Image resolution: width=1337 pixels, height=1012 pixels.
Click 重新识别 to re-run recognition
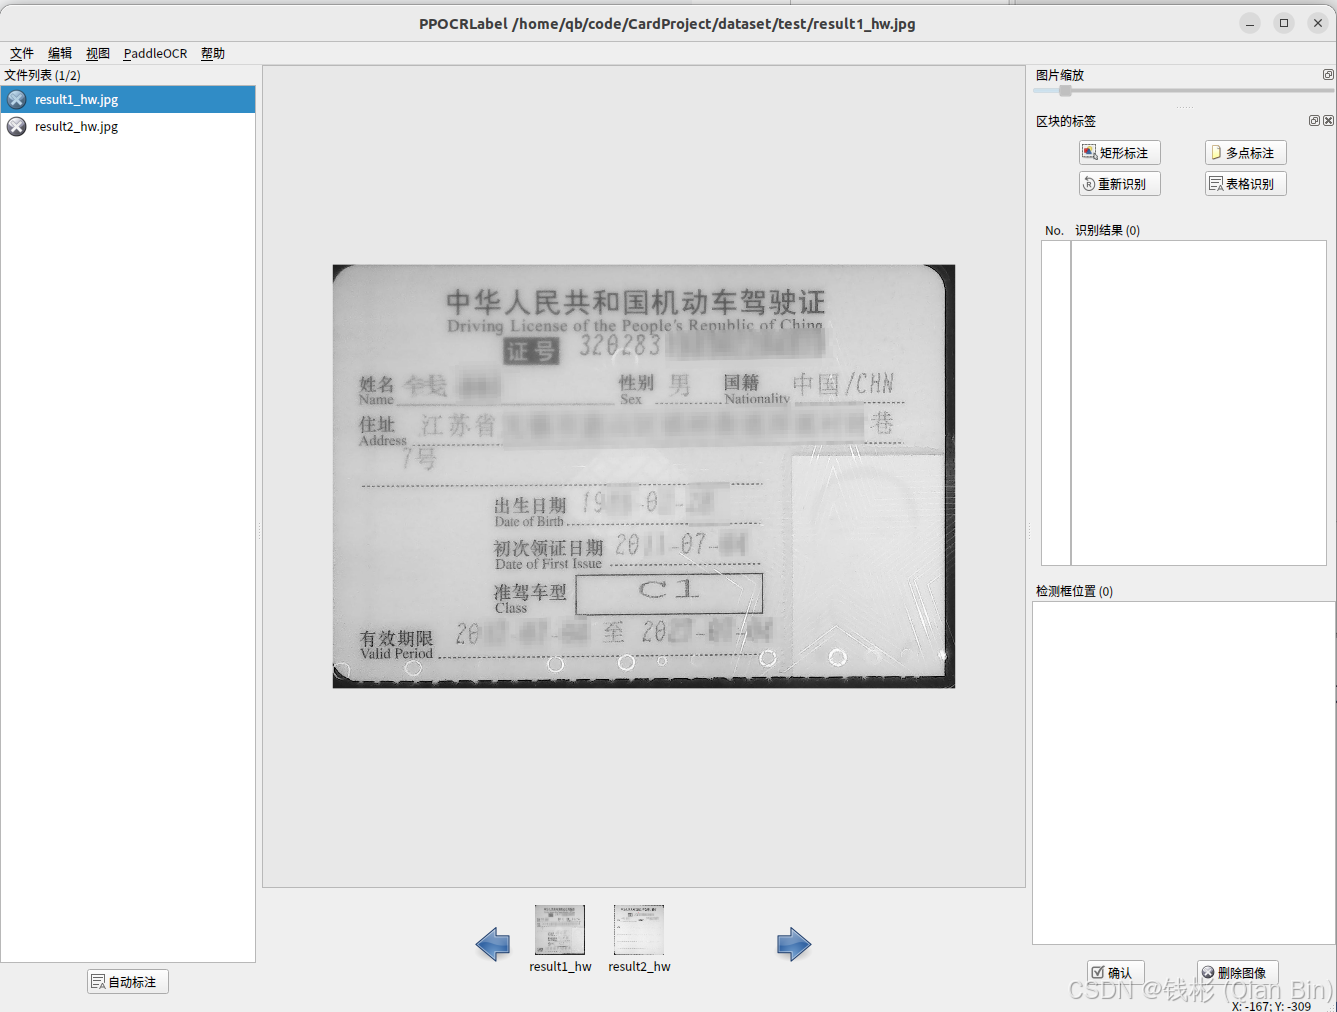pyautogui.click(x=1119, y=183)
